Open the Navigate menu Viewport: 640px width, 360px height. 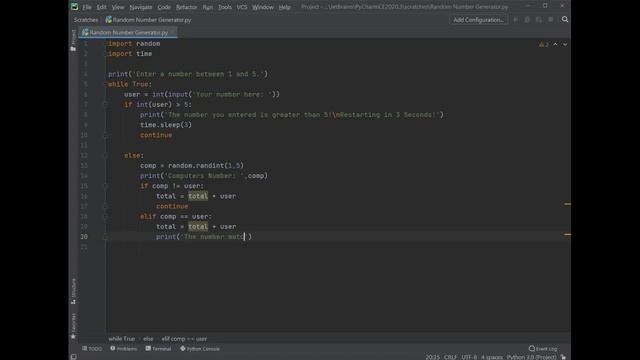pos(141,7)
